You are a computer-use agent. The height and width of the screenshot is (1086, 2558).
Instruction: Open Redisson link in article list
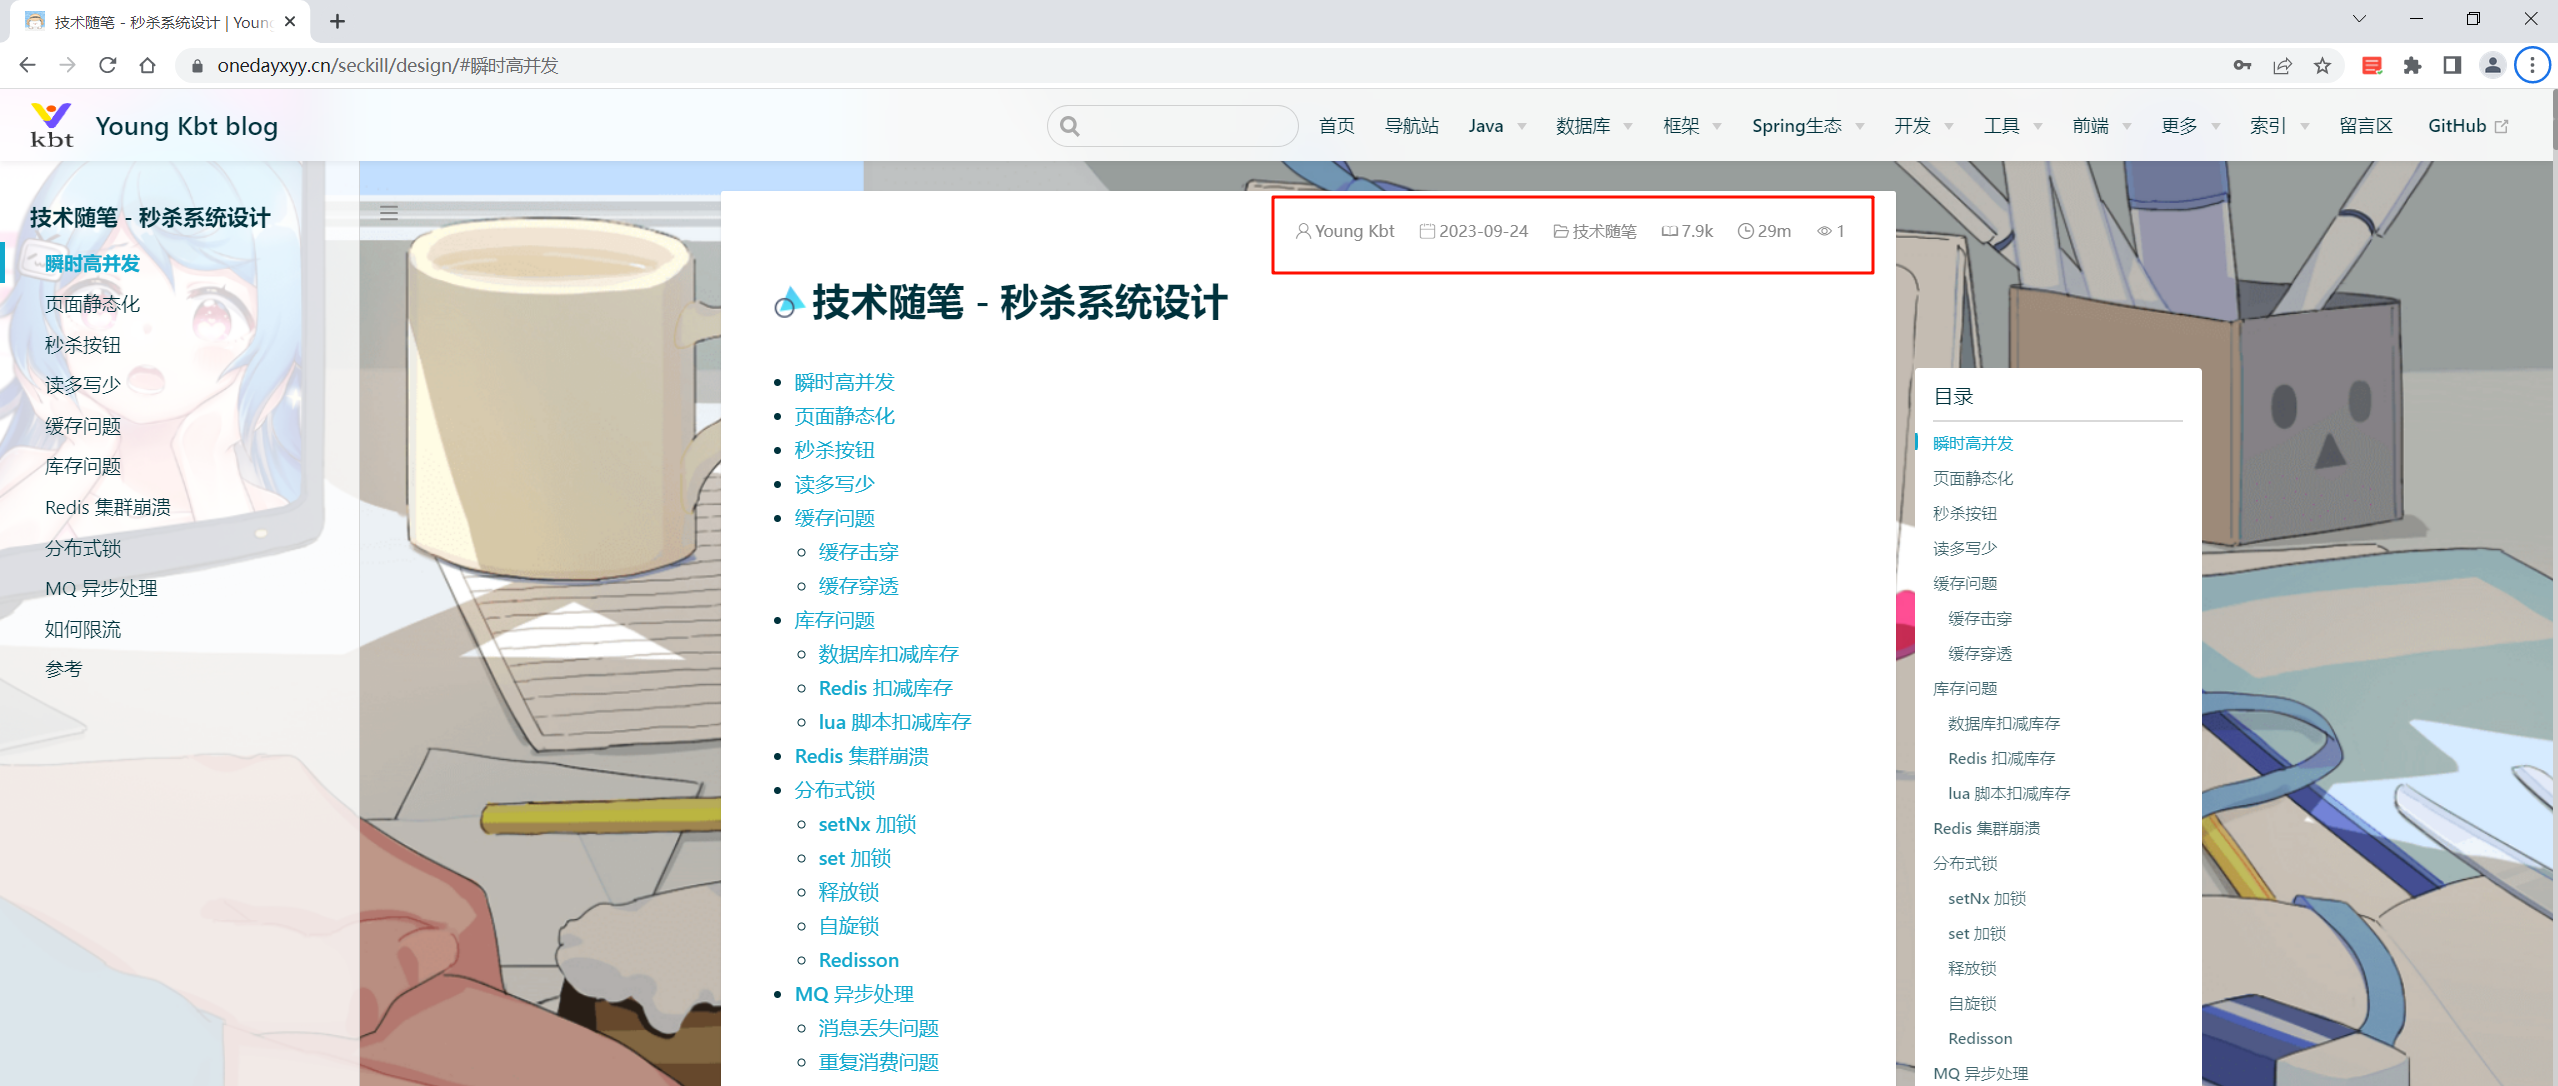point(858,960)
